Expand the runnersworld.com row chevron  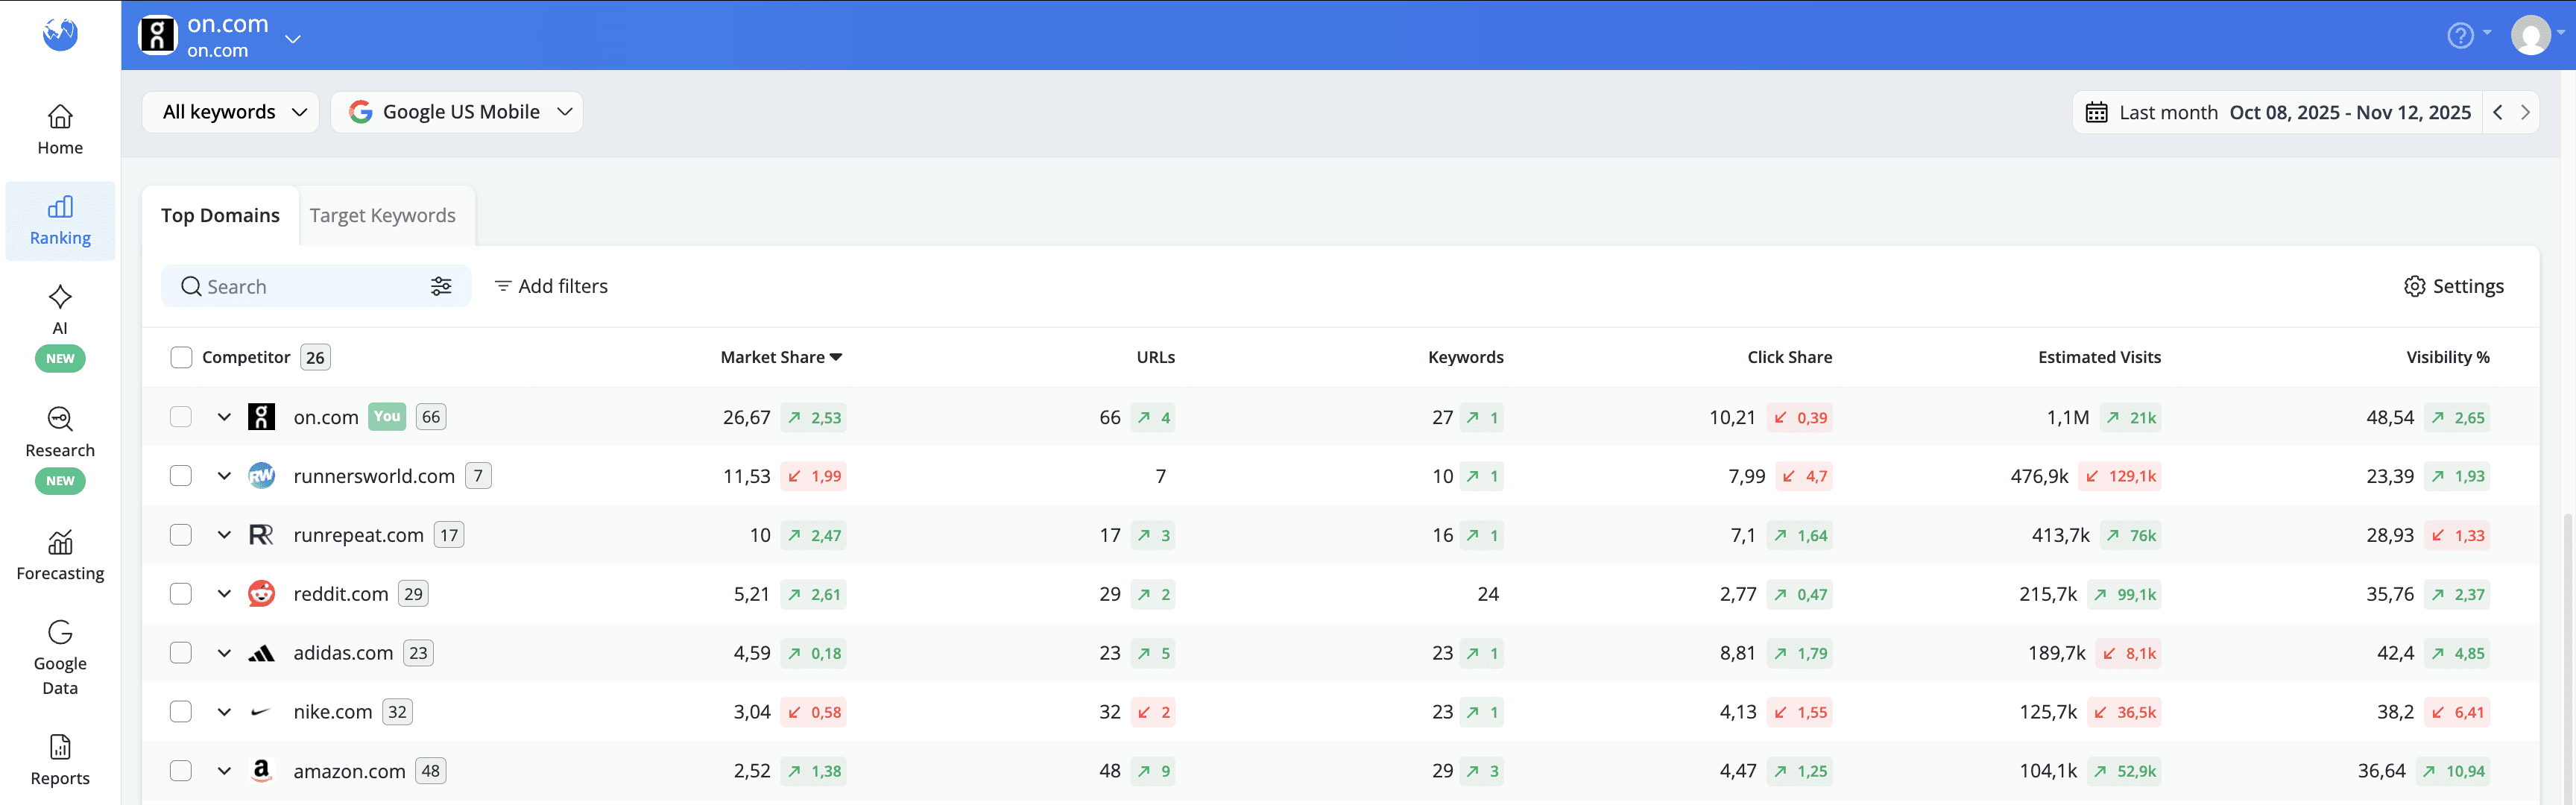(x=224, y=476)
